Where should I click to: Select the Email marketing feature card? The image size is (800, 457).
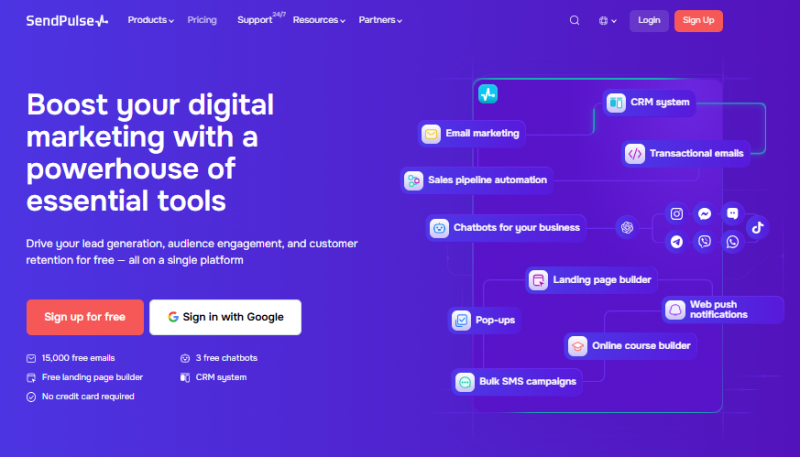471,133
